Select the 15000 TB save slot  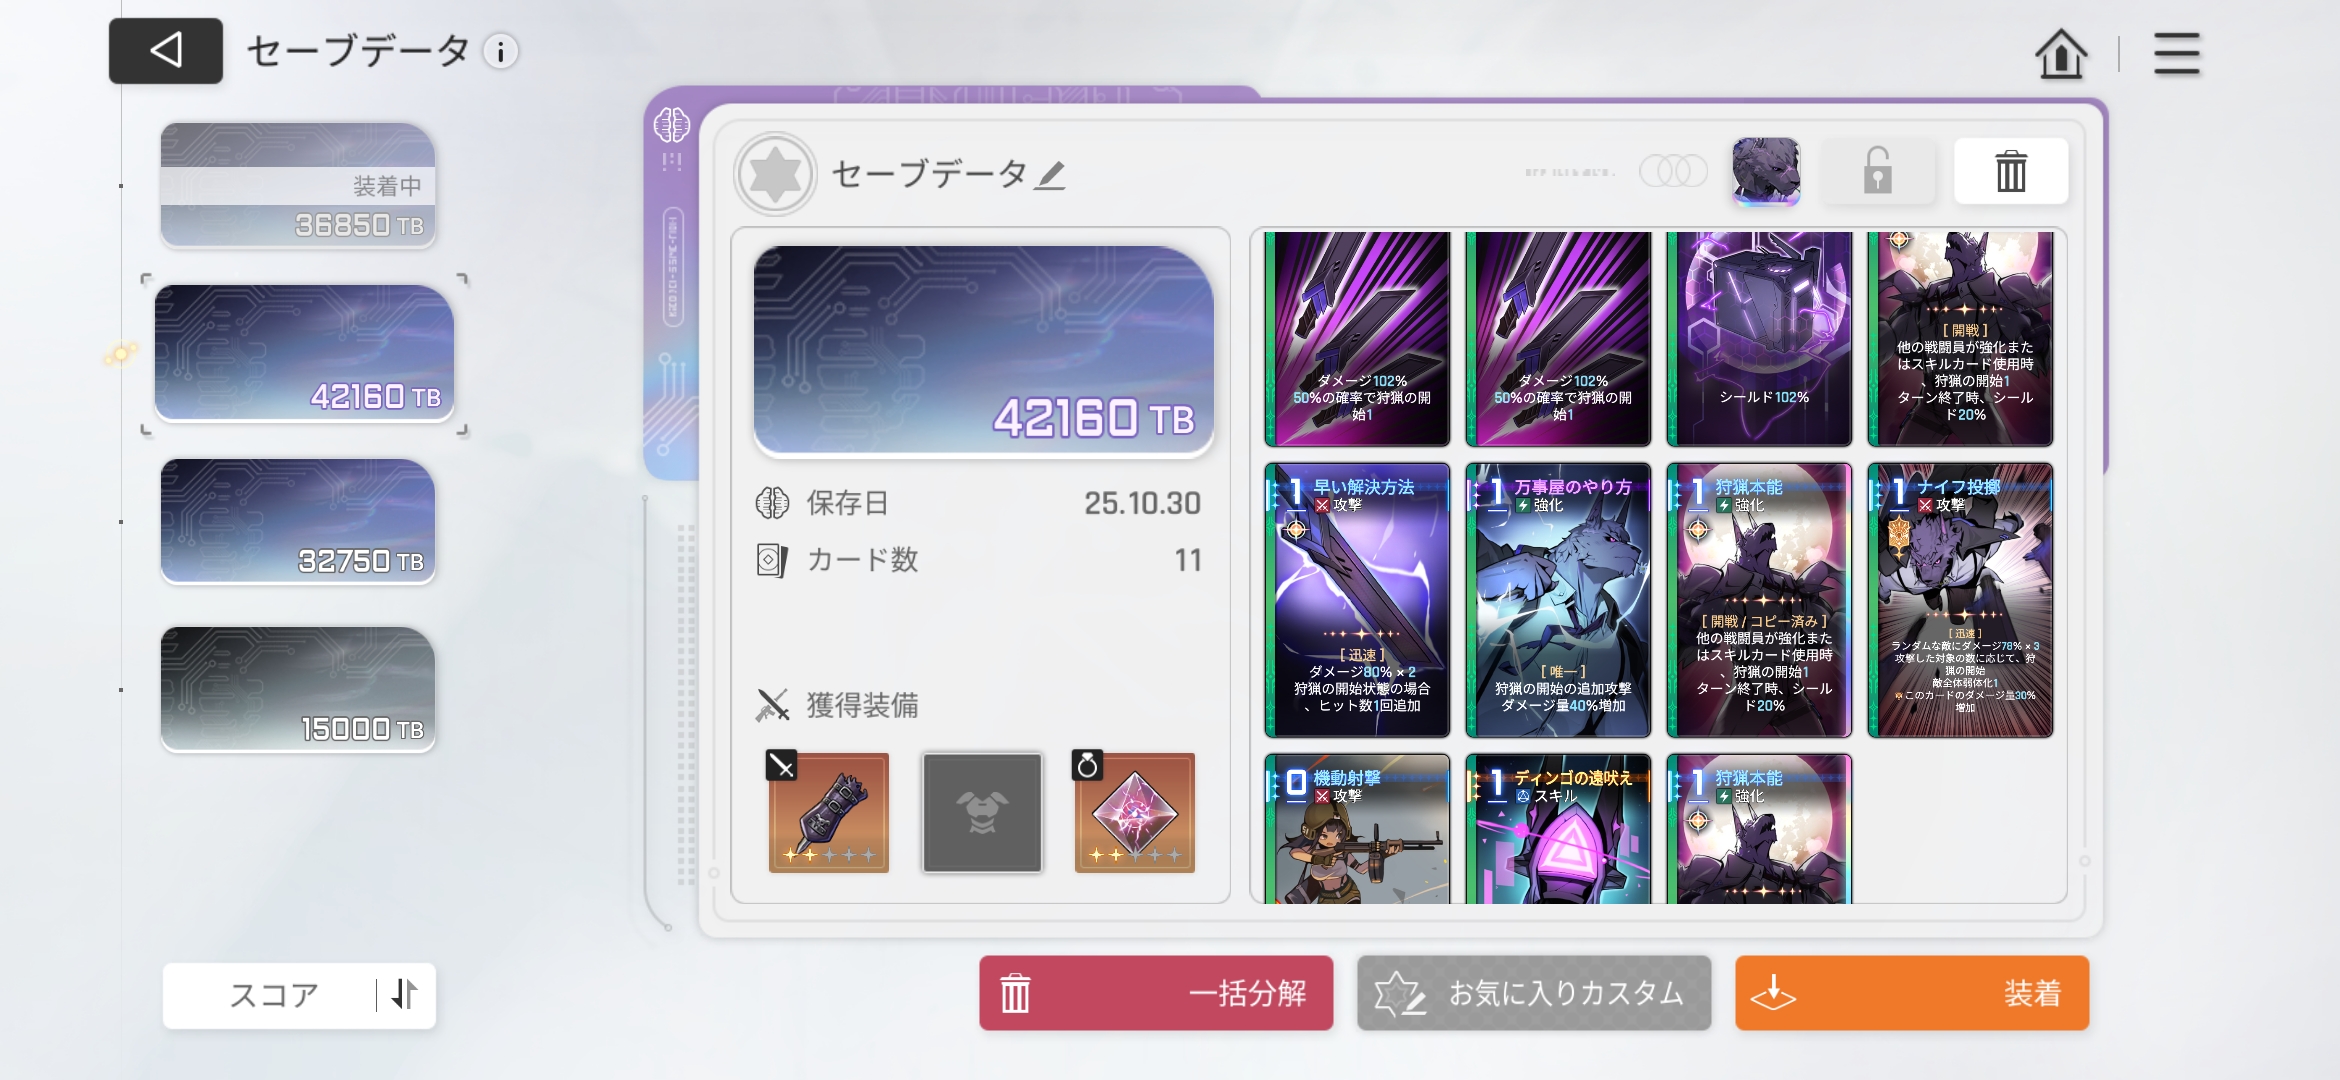point(298,689)
